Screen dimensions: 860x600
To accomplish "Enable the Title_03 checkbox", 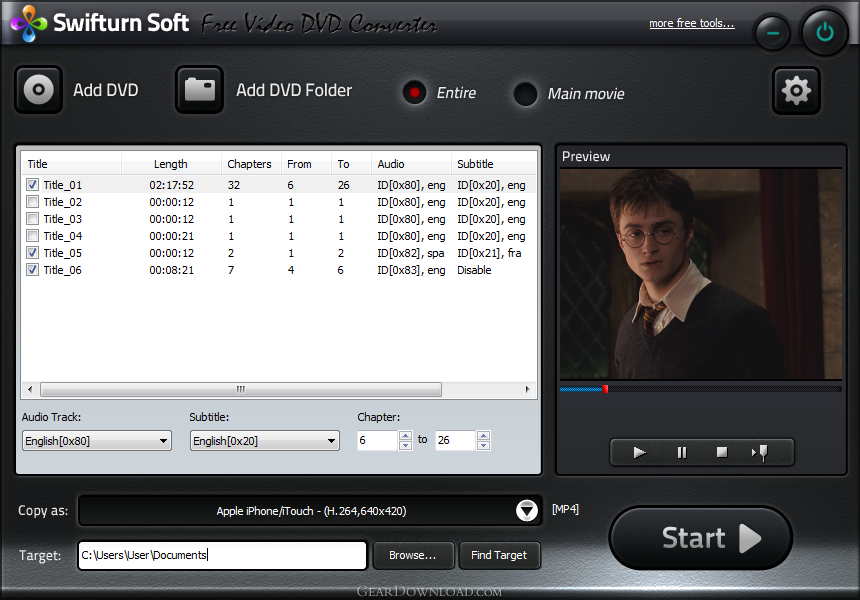I will (x=33, y=219).
